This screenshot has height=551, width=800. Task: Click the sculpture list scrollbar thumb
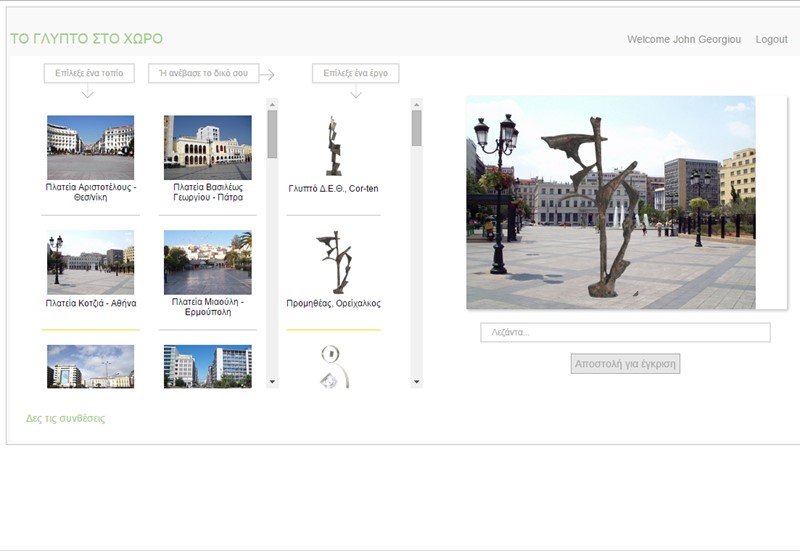click(x=416, y=128)
